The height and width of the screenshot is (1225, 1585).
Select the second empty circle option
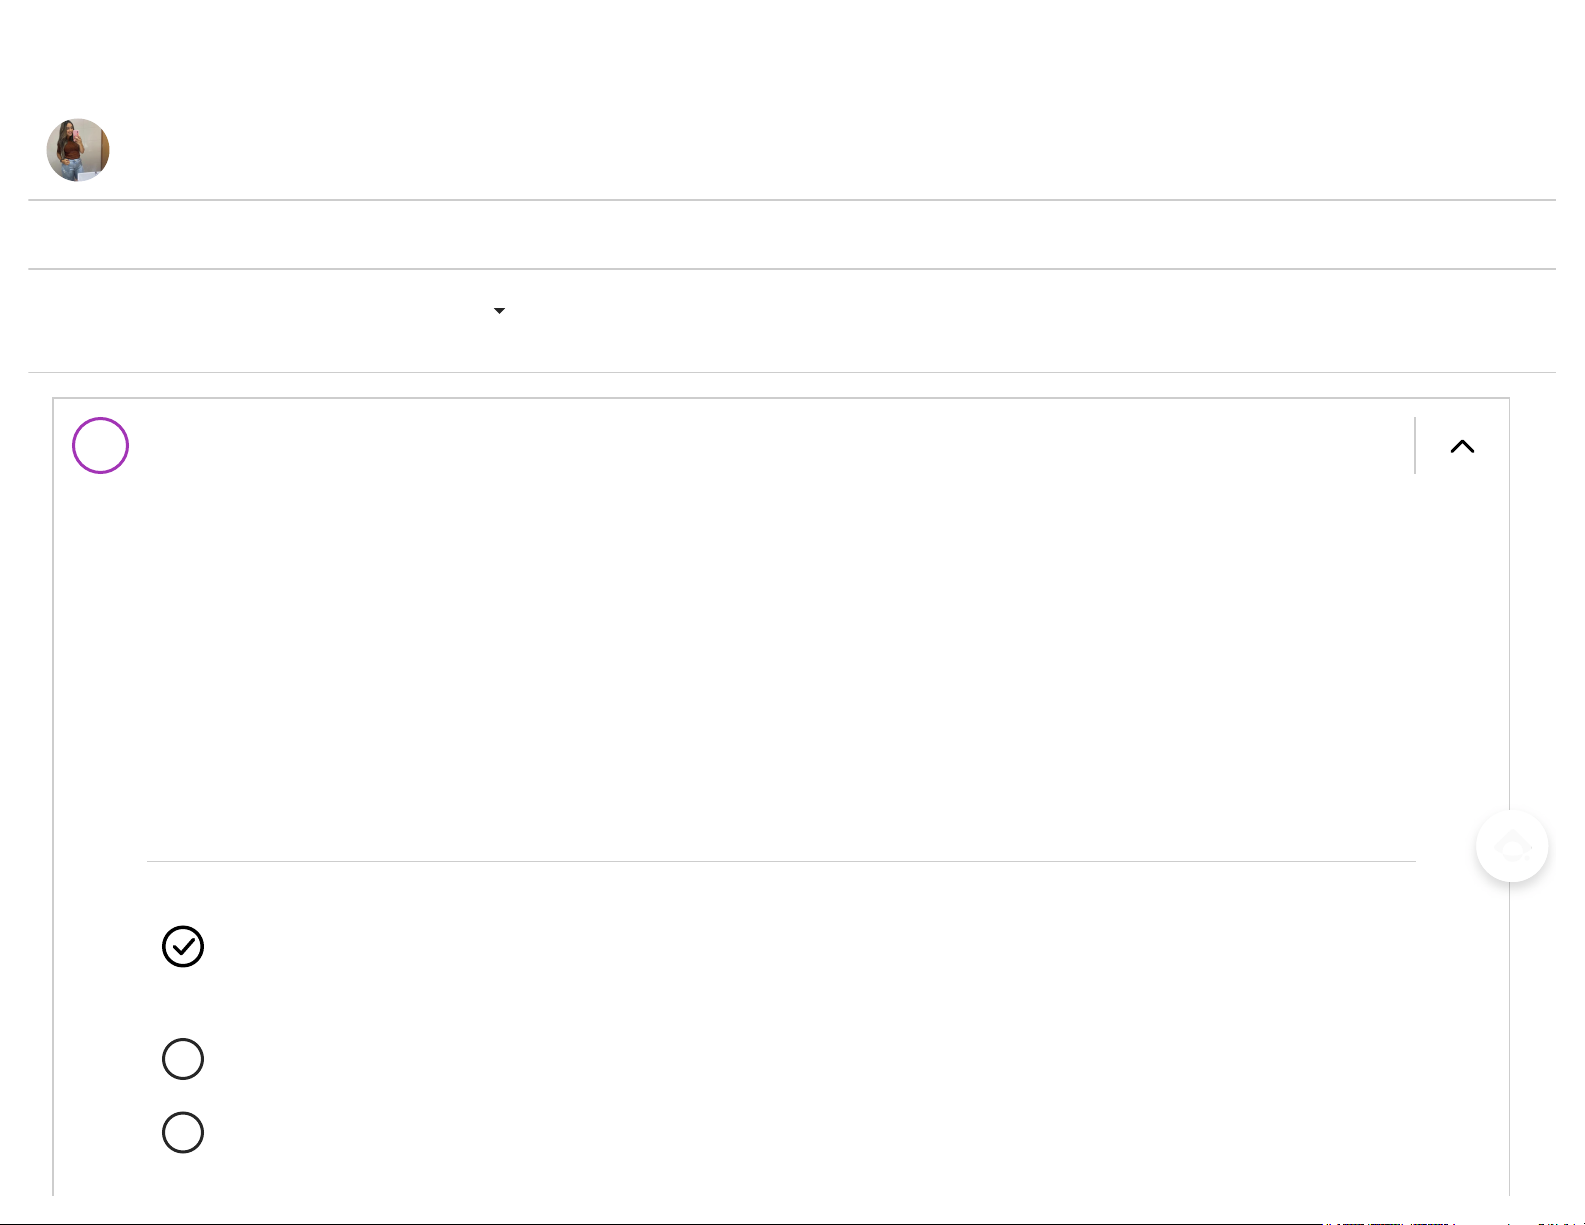[183, 1059]
